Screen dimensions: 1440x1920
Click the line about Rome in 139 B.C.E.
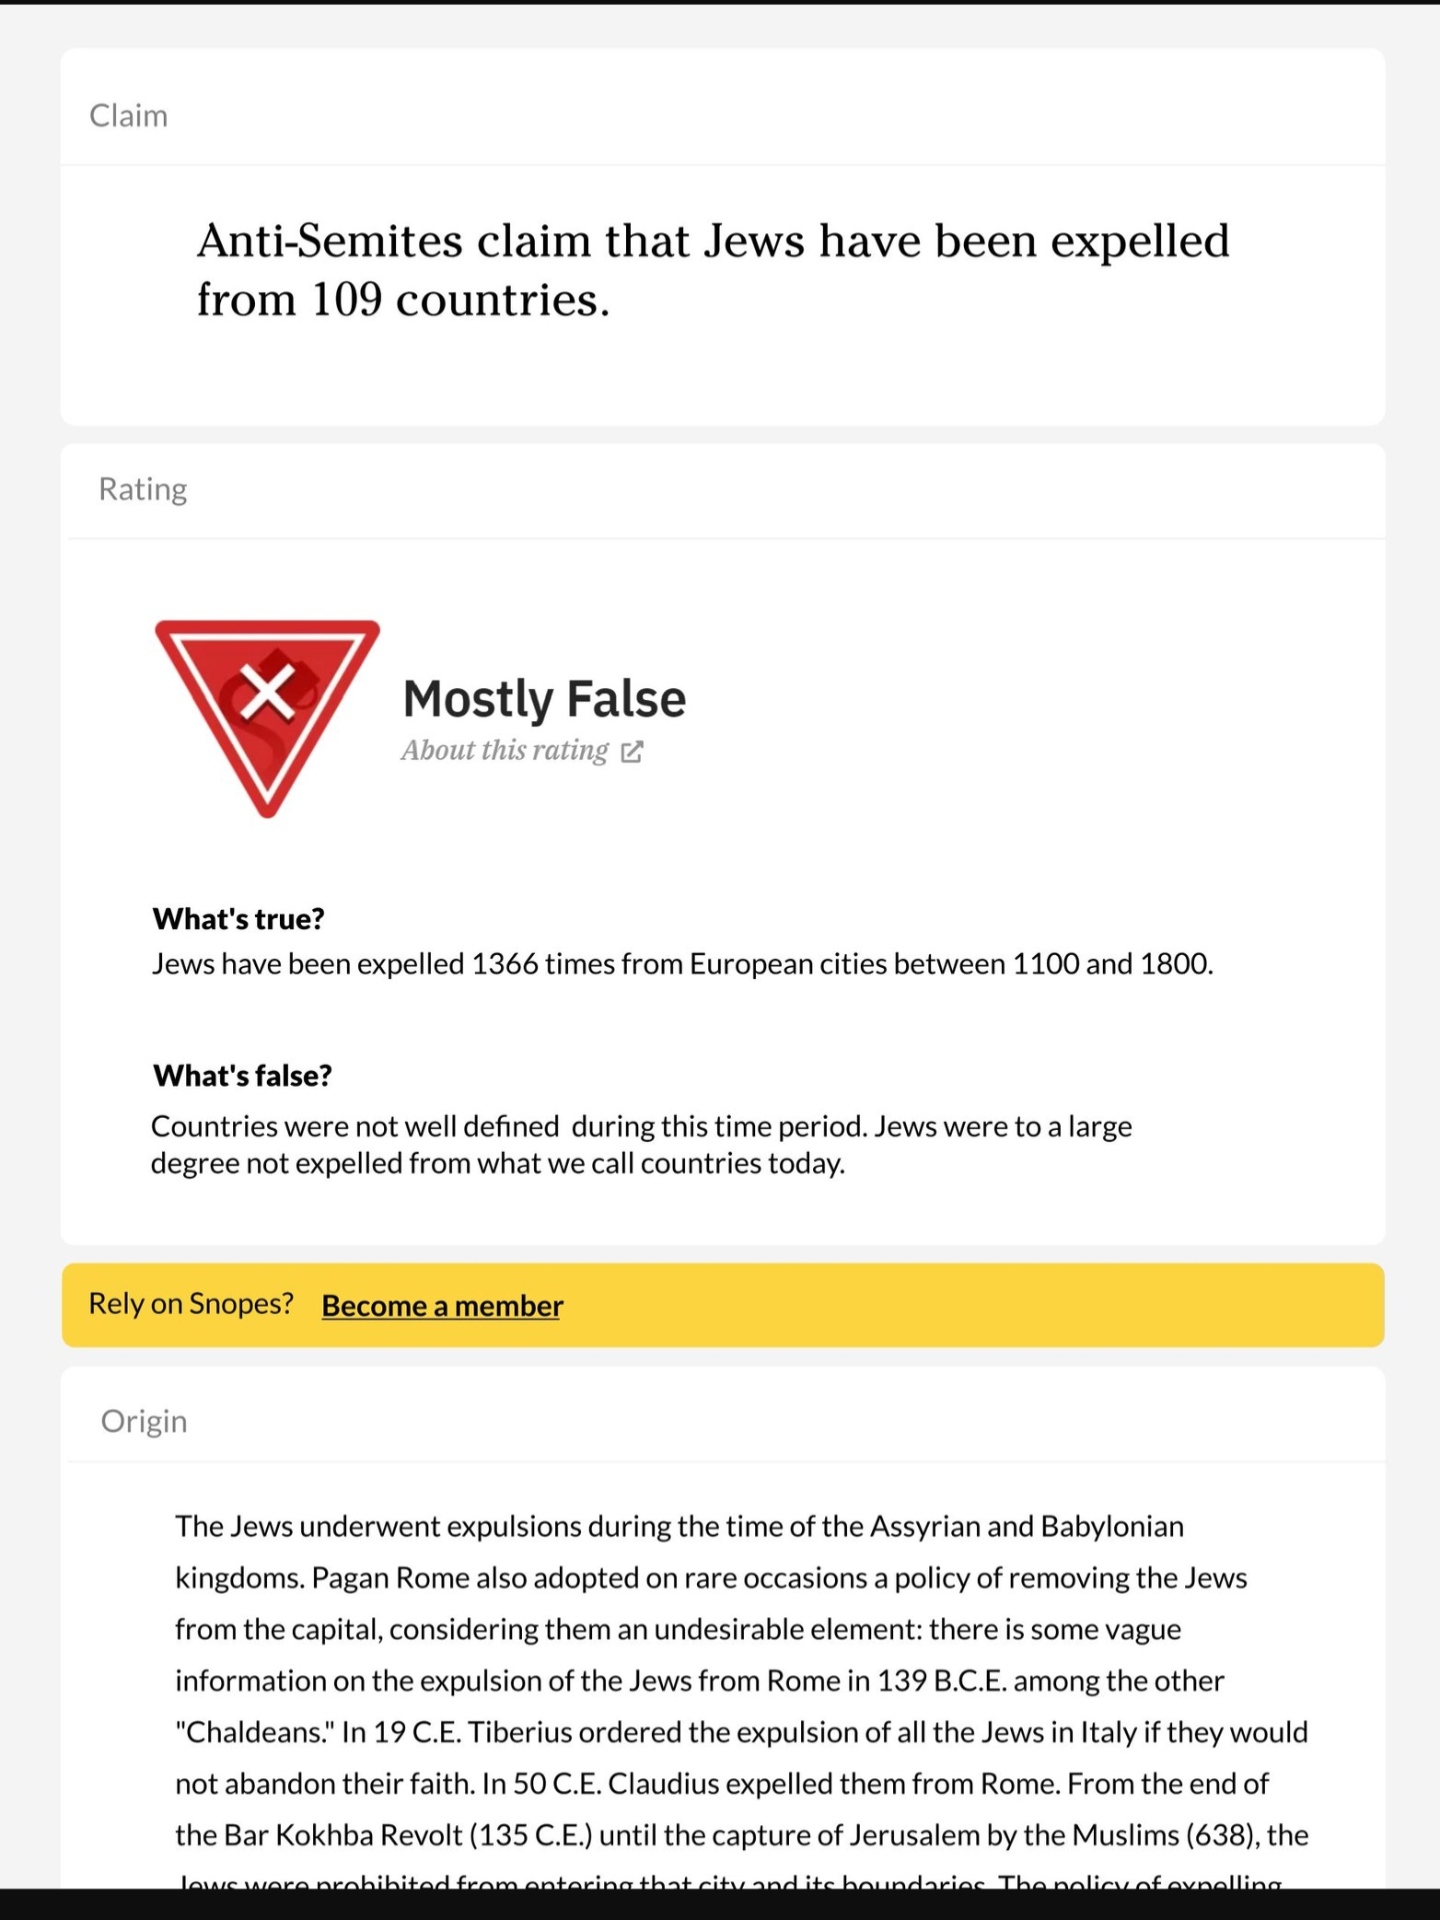point(699,1681)
